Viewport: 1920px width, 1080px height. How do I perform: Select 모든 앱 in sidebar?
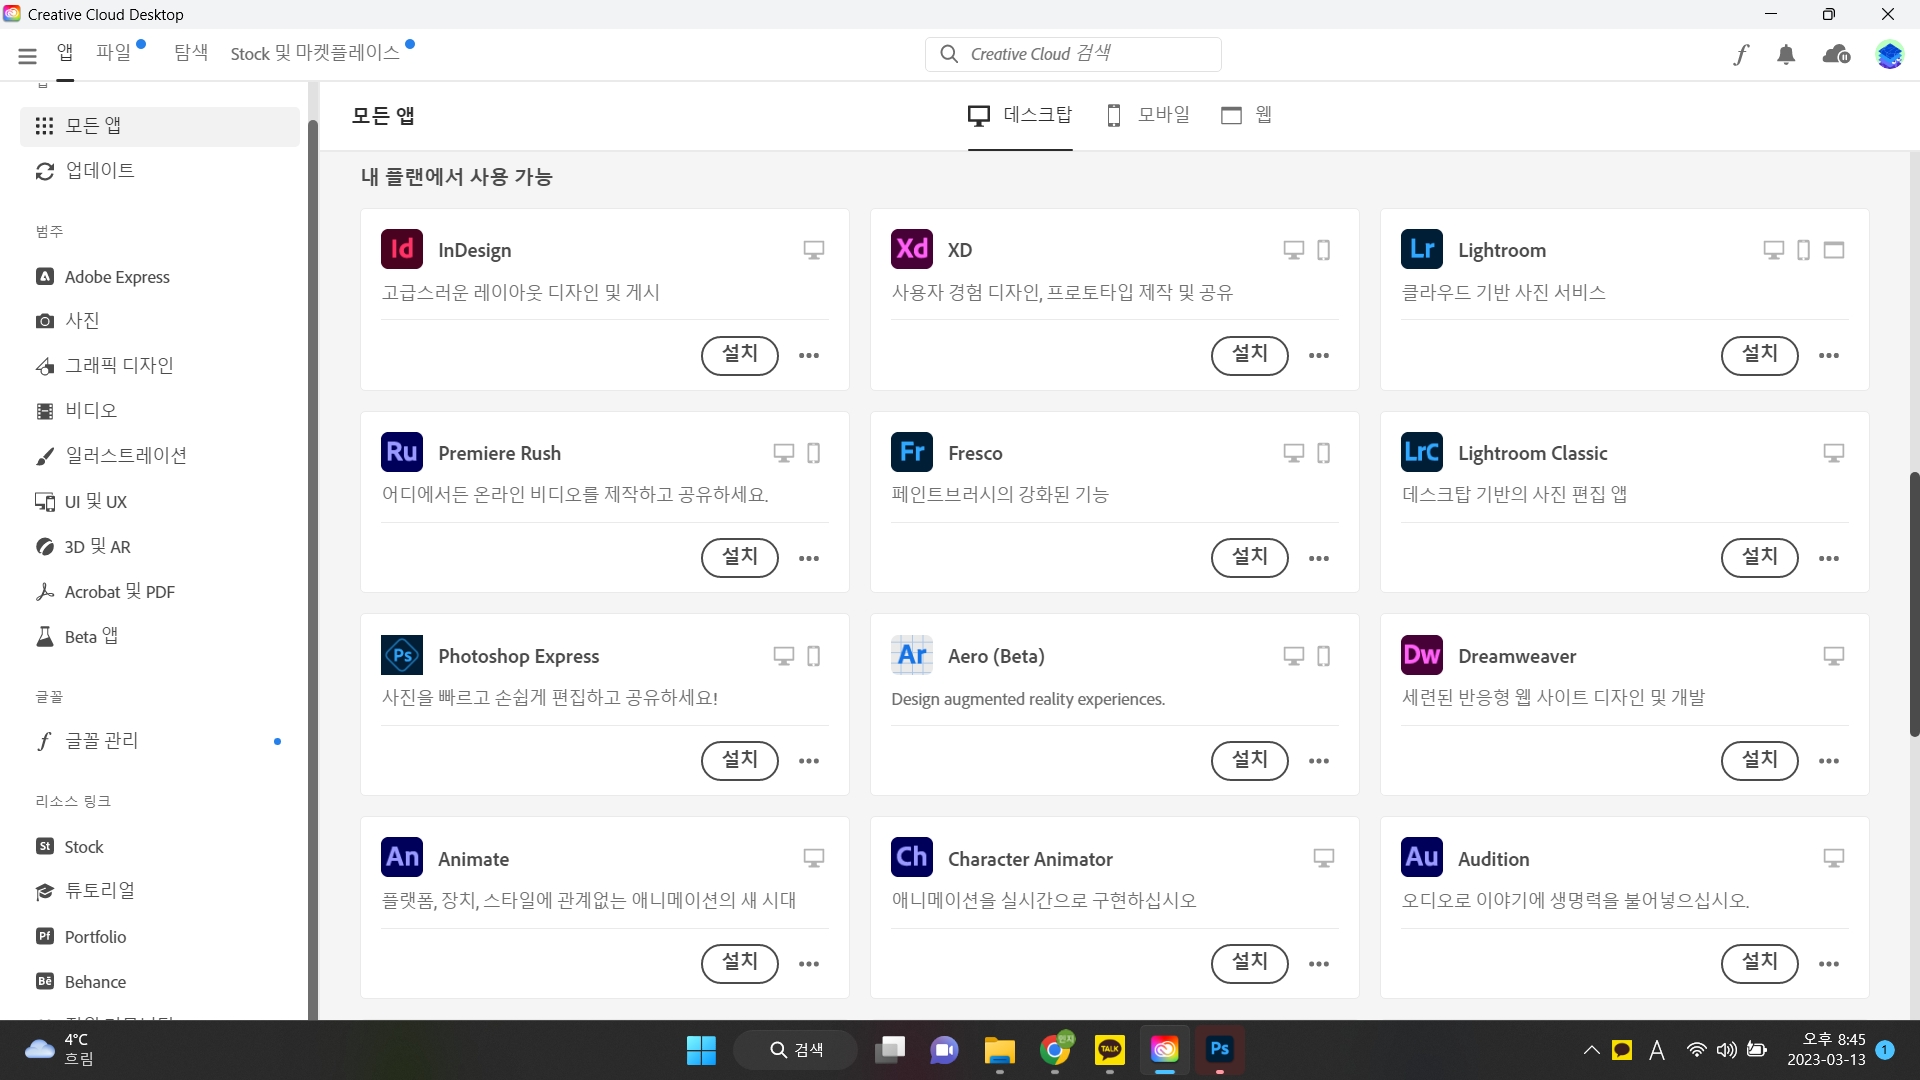pos(160,126)
